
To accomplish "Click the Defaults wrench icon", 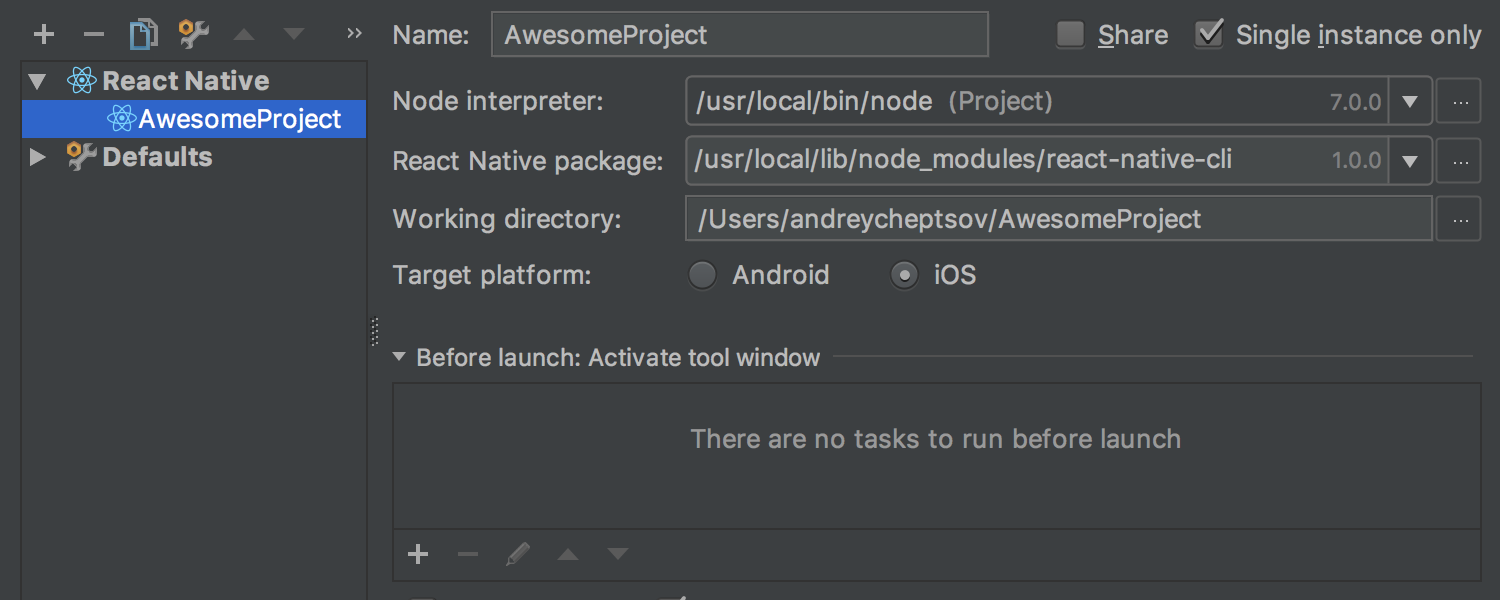I will [x=82, y=157].
